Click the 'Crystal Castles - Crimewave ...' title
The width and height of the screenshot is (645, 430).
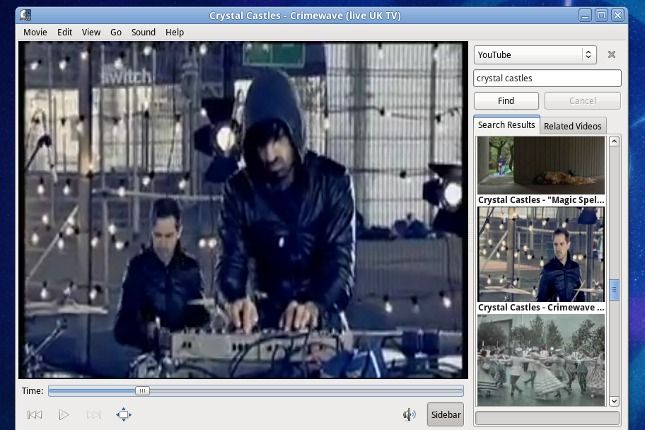541,307
